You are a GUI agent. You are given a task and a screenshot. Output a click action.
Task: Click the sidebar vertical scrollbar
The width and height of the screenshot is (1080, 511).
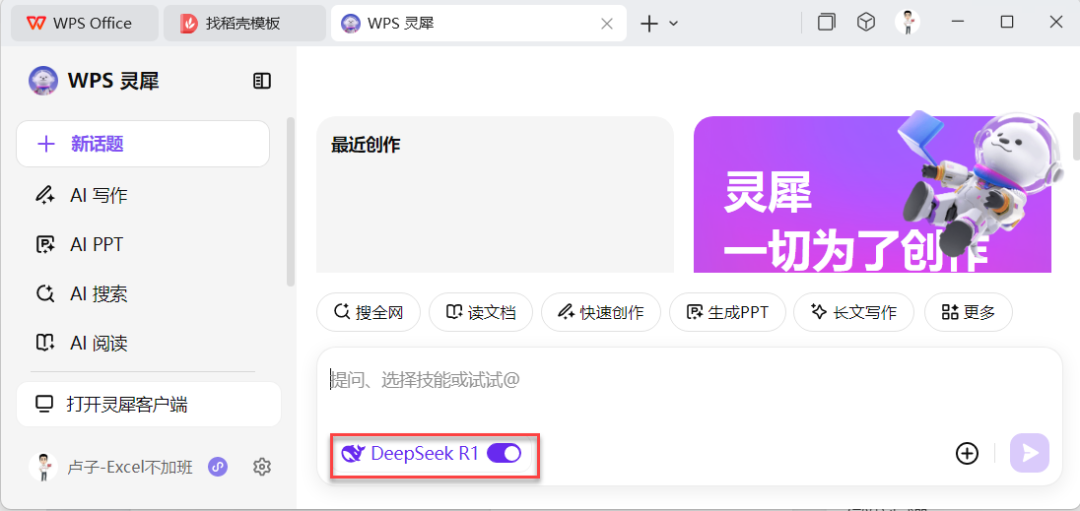[x=291, y=201]
